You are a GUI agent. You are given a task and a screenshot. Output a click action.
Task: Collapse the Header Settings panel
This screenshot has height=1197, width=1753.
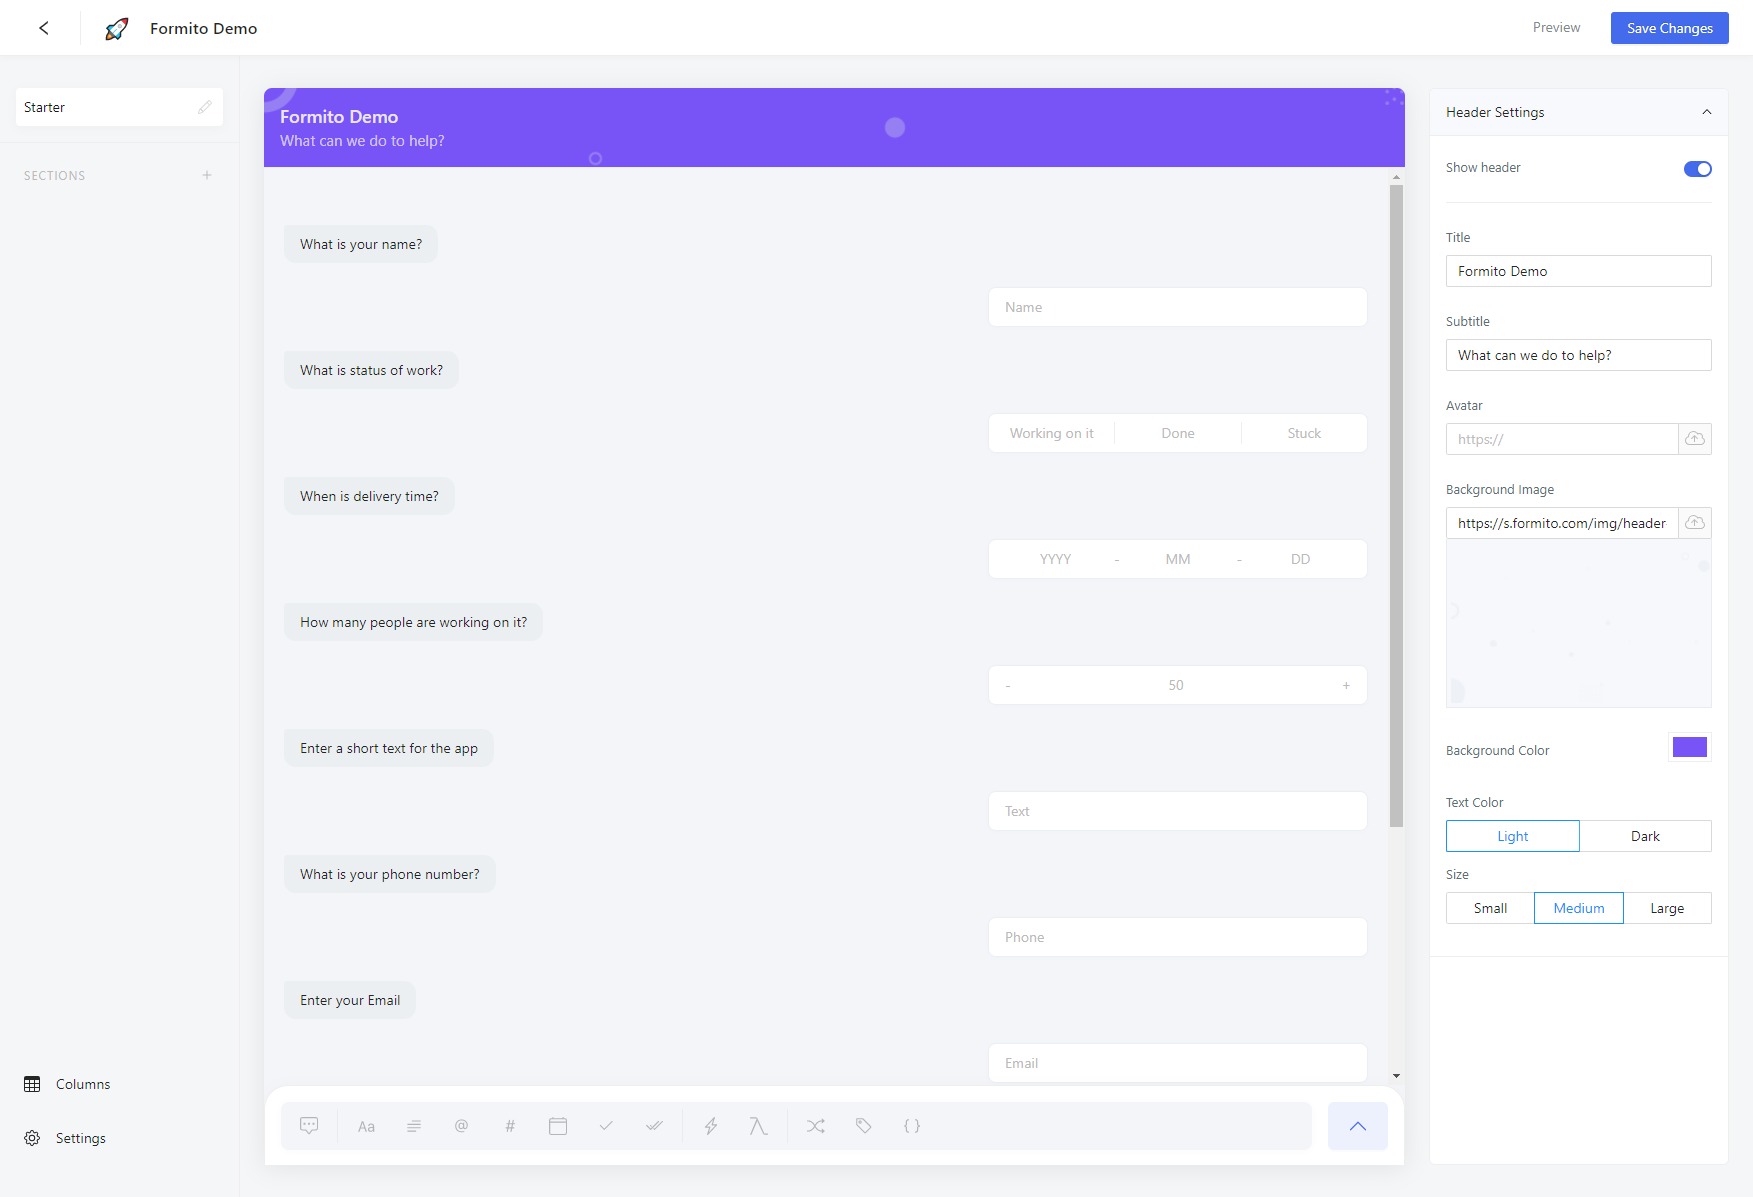pos(1707,112)
